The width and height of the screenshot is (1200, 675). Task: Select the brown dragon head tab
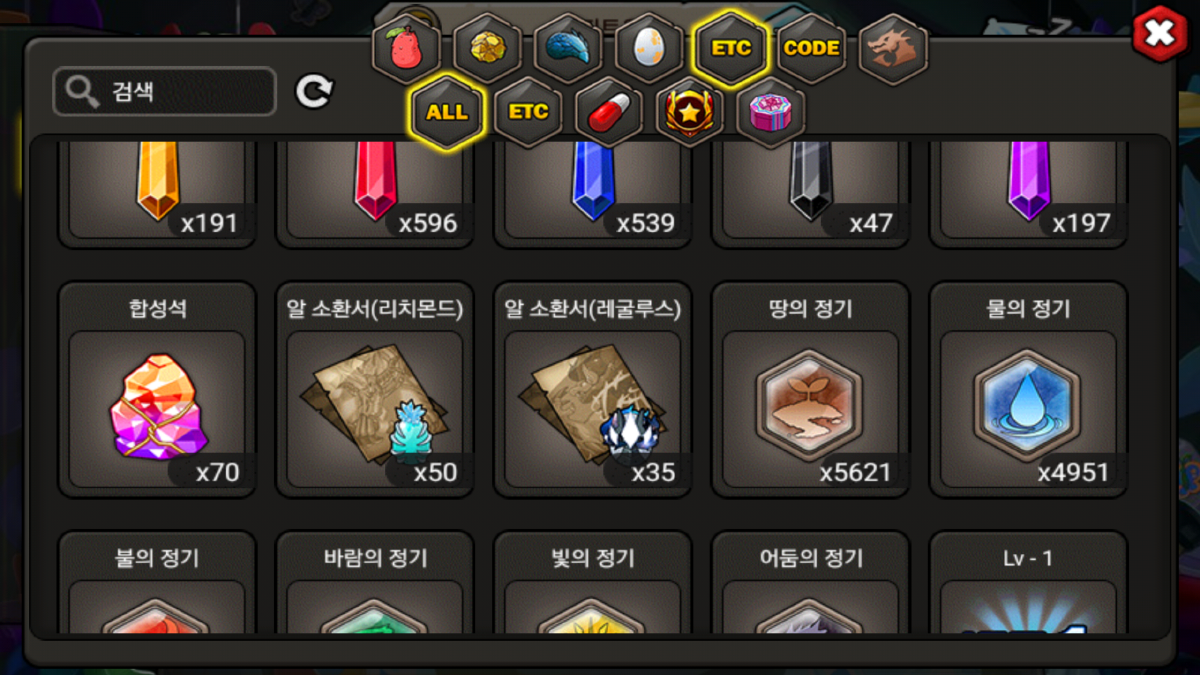coord(893,47)
